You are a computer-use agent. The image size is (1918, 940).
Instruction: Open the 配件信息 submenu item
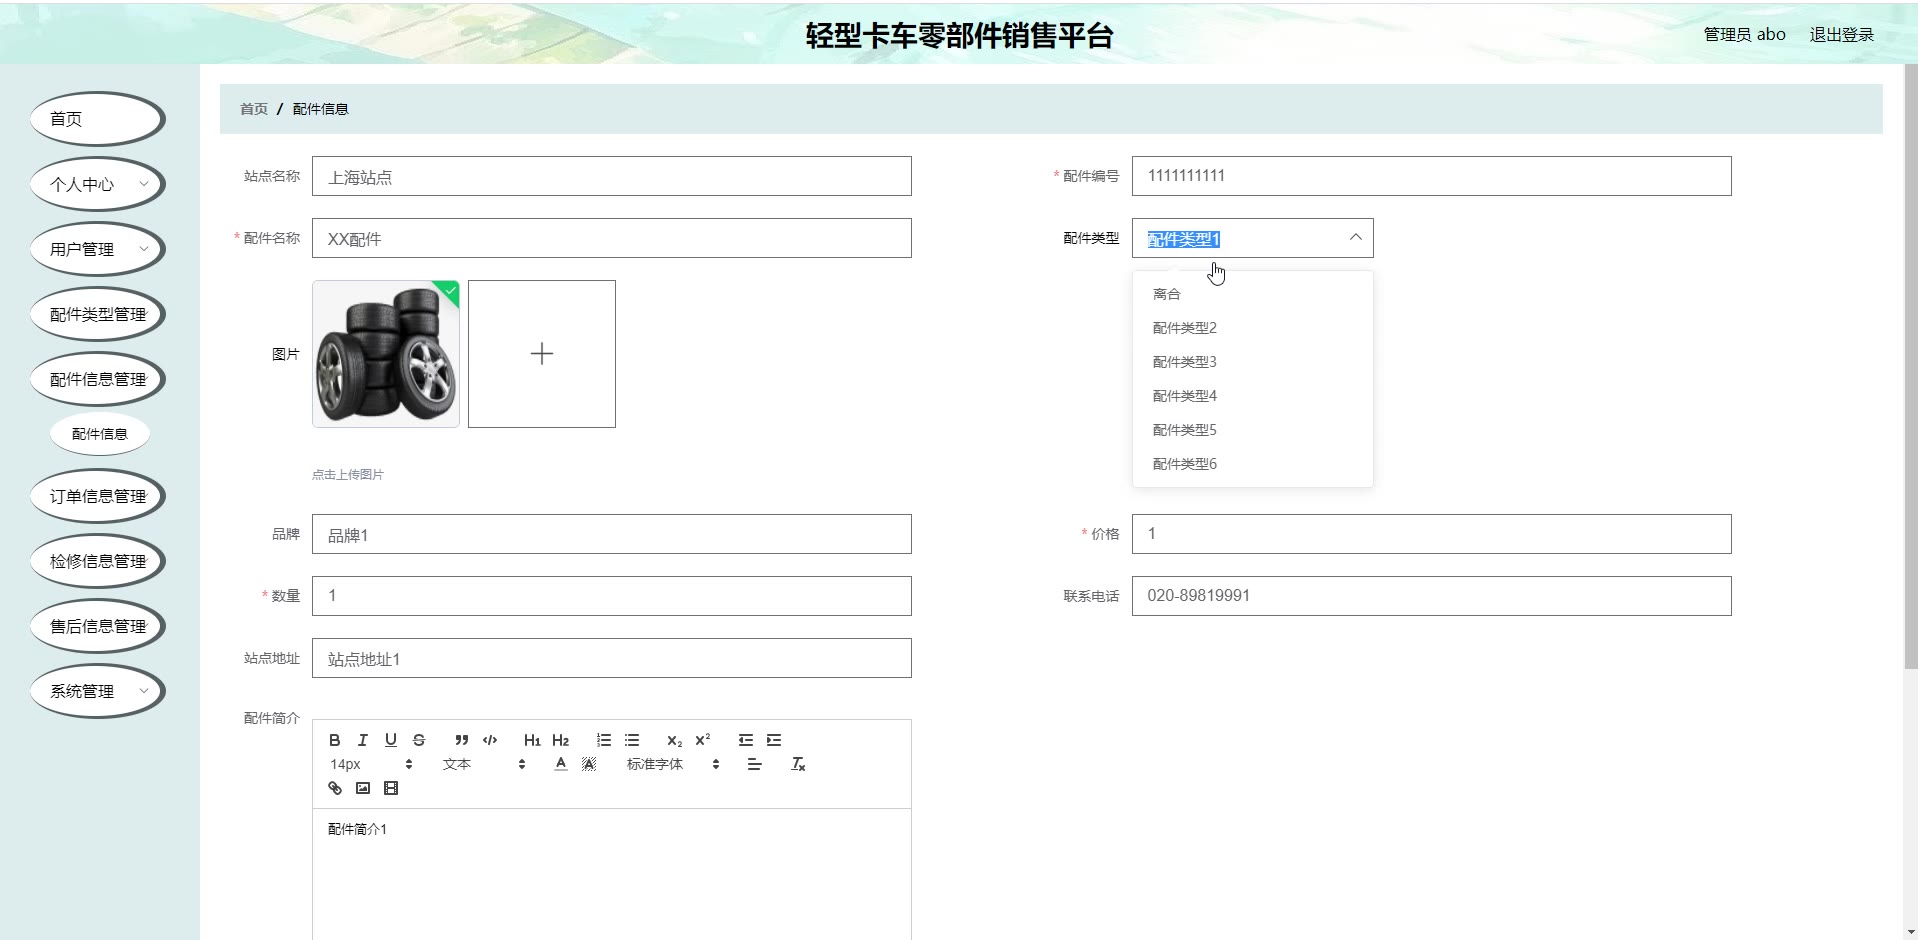(100, 434)
